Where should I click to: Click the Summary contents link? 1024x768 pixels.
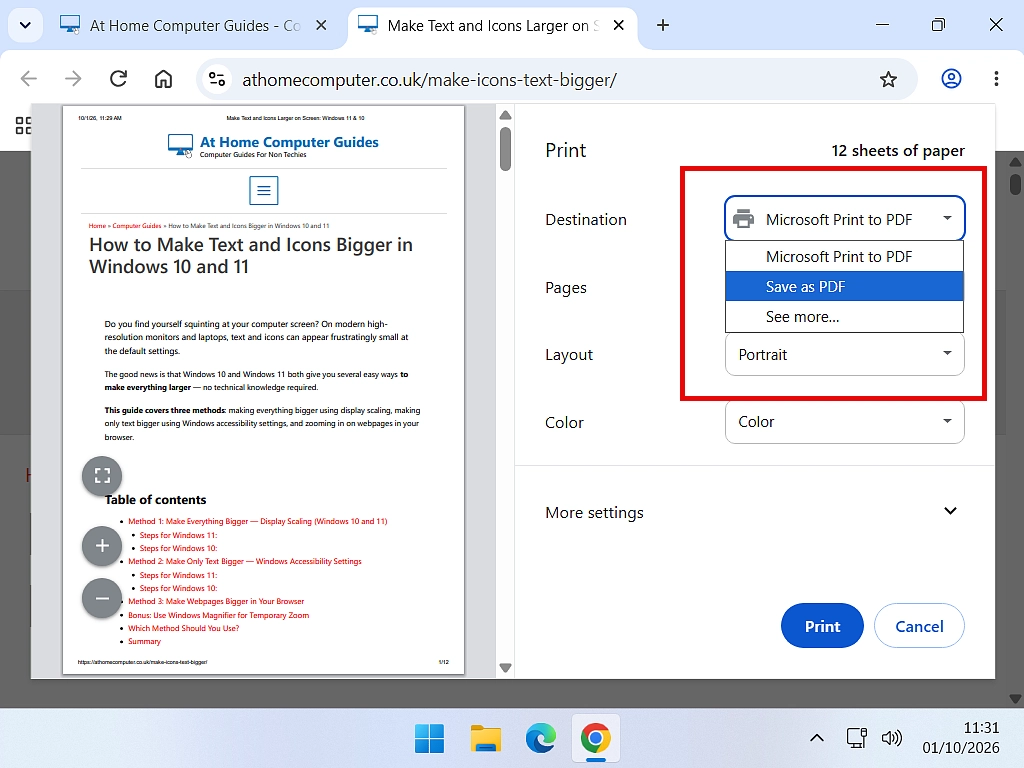point(144,641)
